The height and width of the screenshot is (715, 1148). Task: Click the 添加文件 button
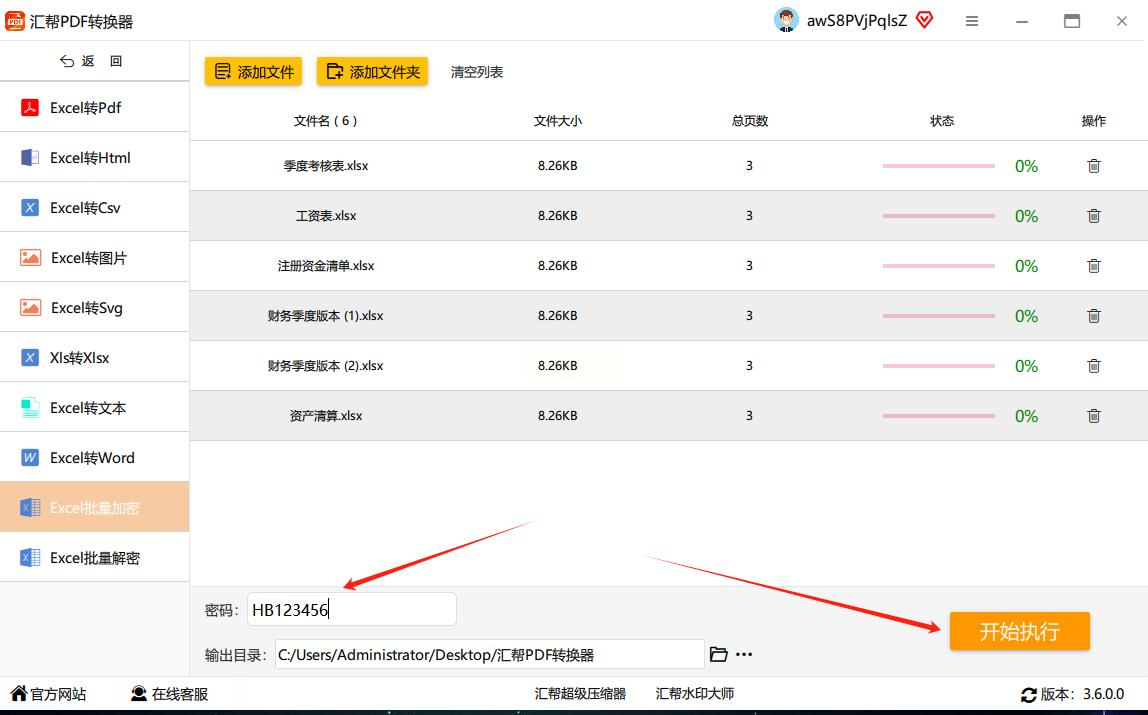coord(253,72)
